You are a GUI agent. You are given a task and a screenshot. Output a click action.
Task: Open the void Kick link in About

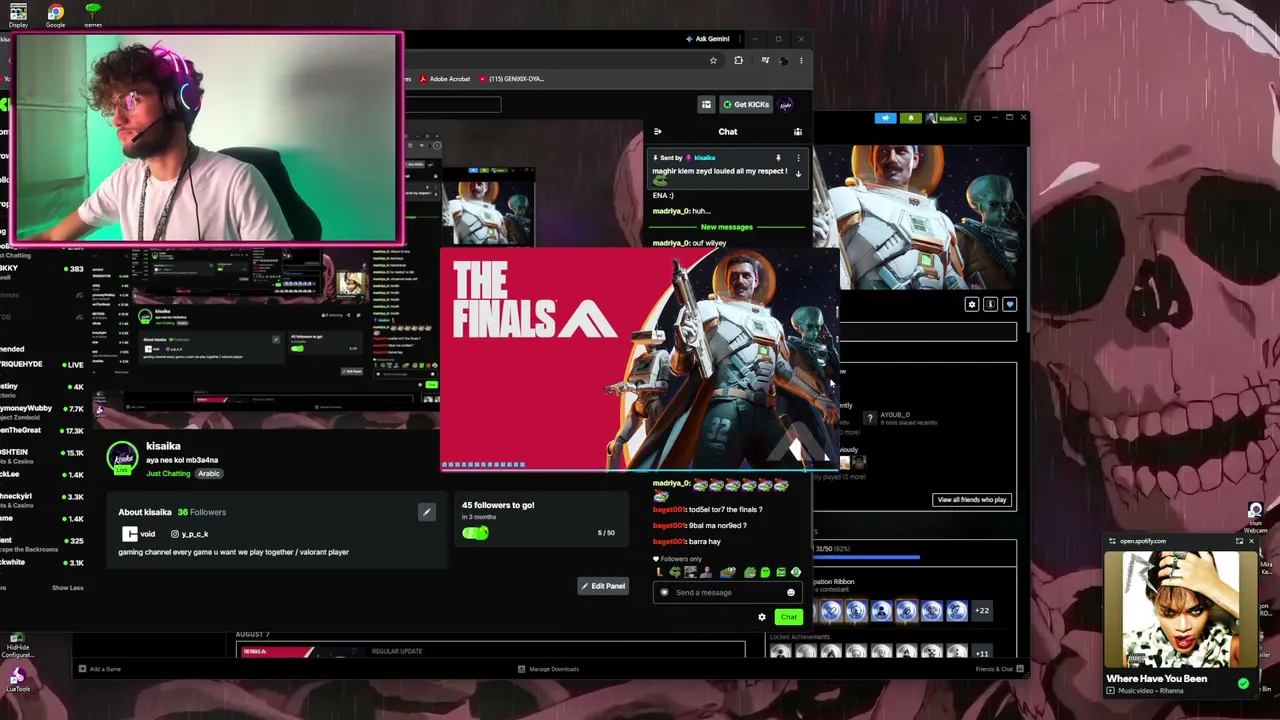[x=140, y=534]
